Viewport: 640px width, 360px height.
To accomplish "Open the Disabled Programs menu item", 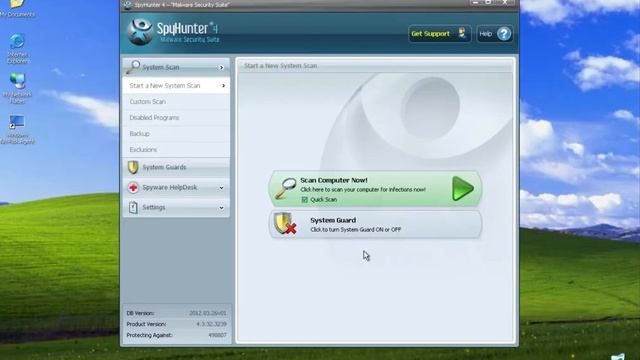I will click(x=176, y=118).
